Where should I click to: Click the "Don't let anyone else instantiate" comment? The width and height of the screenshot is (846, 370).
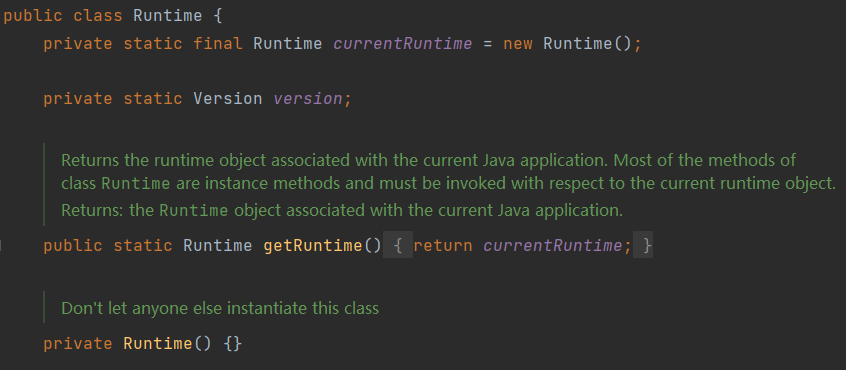point(220,309)
